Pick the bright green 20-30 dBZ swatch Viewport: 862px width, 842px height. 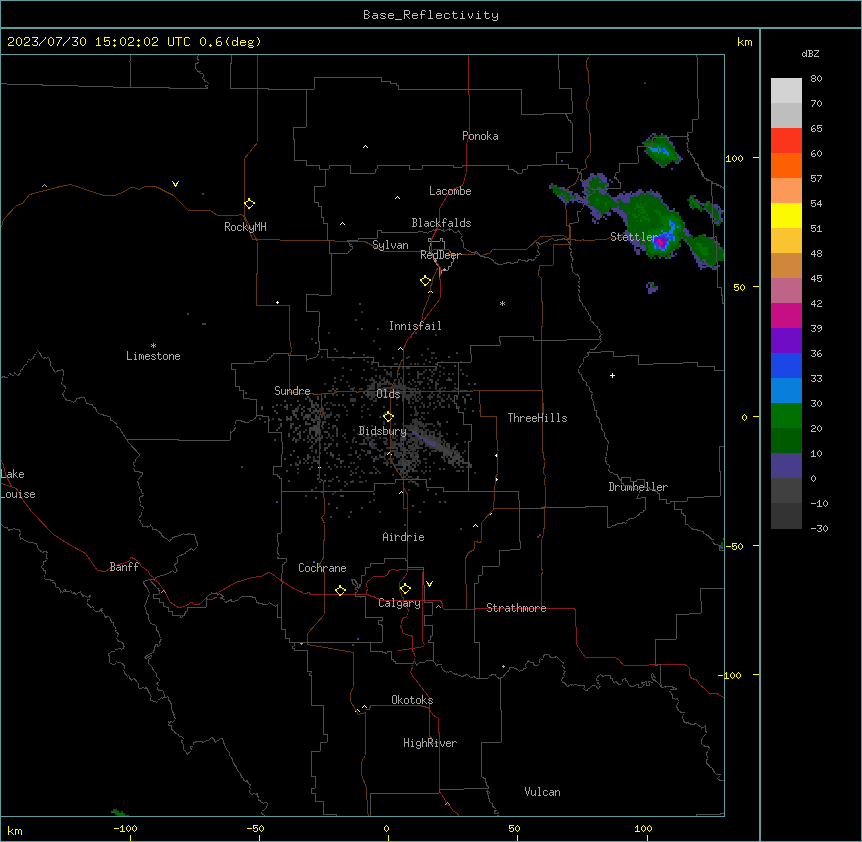coord(786,416)
